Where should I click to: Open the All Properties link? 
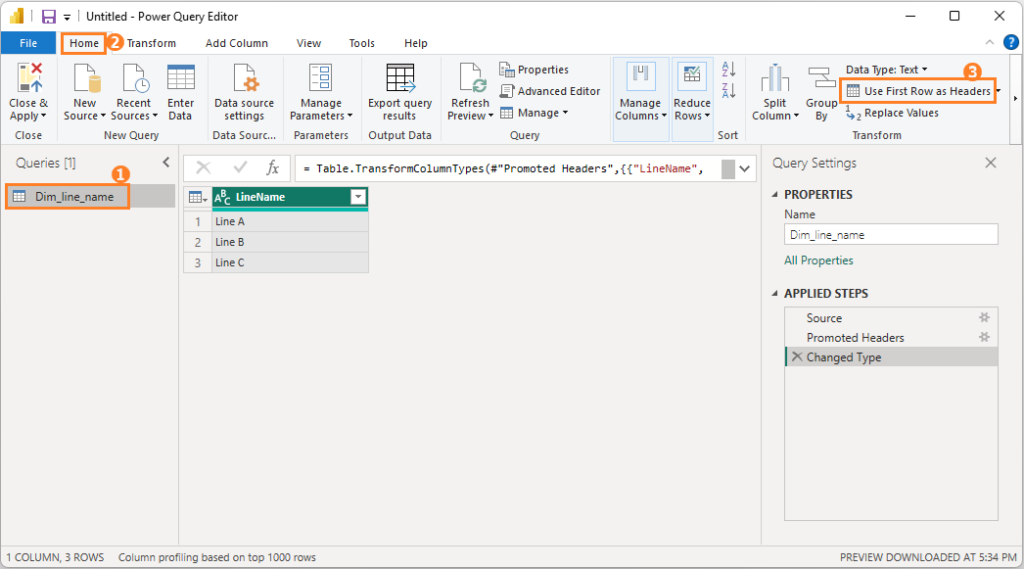818,260
